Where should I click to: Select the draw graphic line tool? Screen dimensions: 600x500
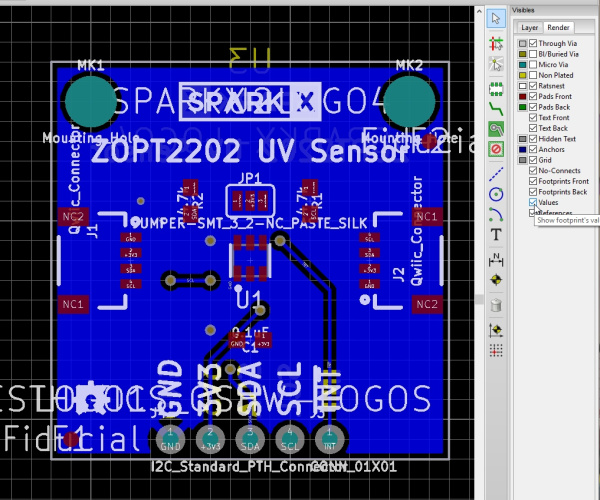tap(496, 174)
